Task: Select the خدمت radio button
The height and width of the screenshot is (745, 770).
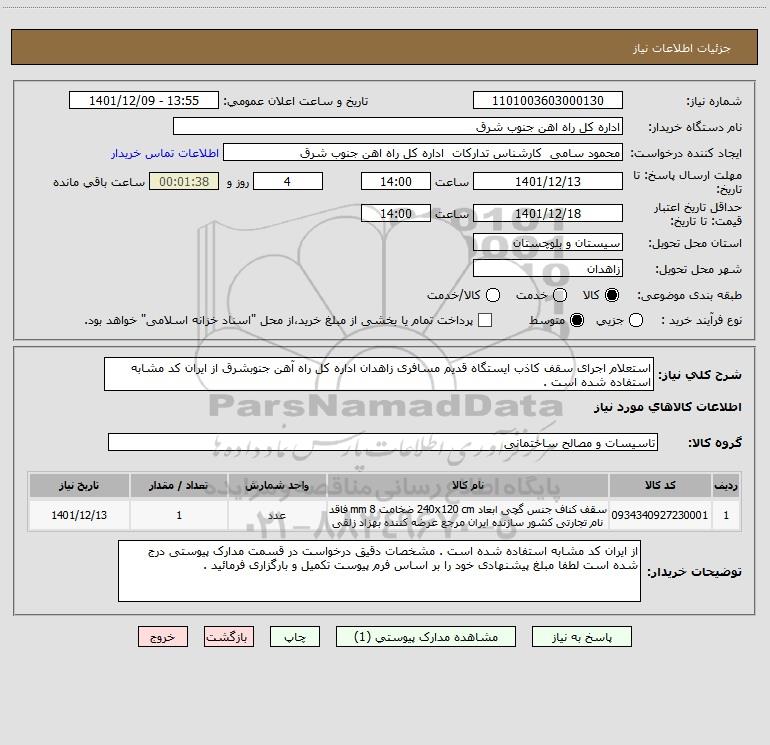Action: pyautogui.click(x=560, y=295)
